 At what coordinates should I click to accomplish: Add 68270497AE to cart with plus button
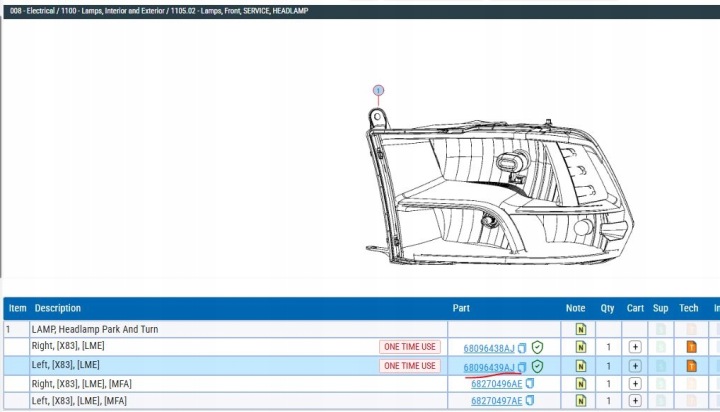[x=635, y=401]
